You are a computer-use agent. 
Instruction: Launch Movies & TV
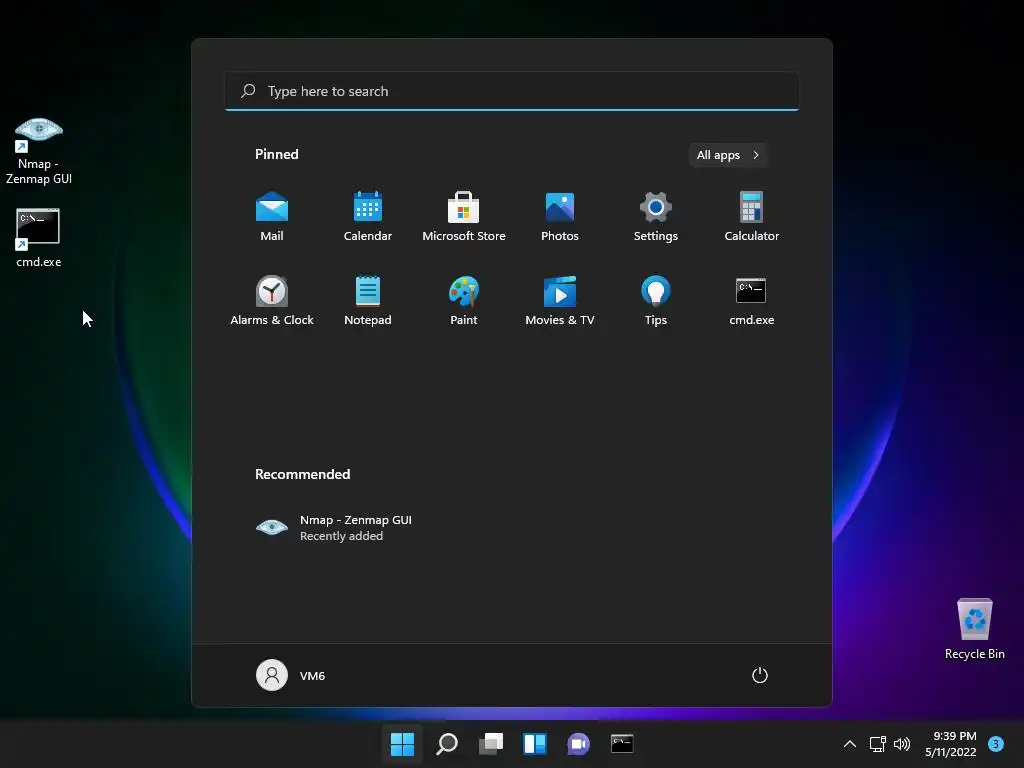coord(560,300)
